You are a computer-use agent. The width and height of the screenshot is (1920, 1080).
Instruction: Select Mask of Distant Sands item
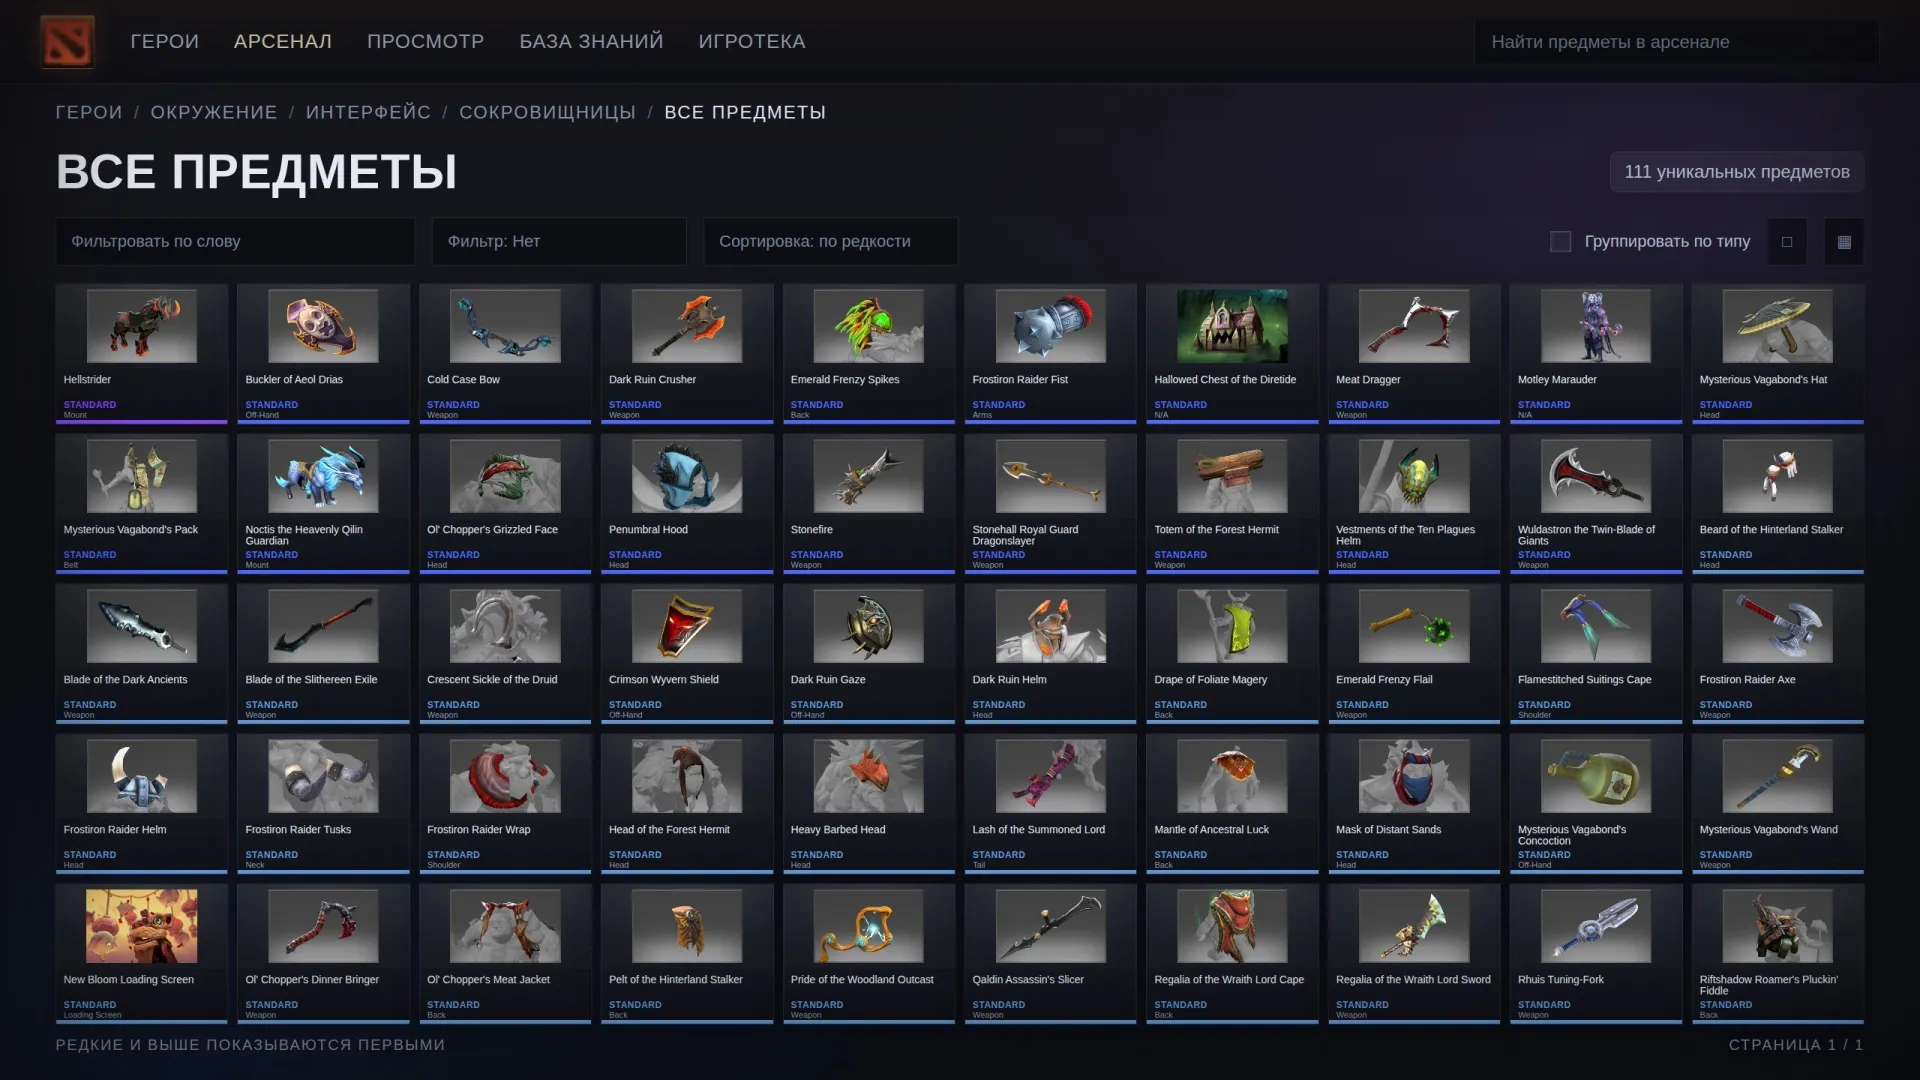coord(1414,803)
